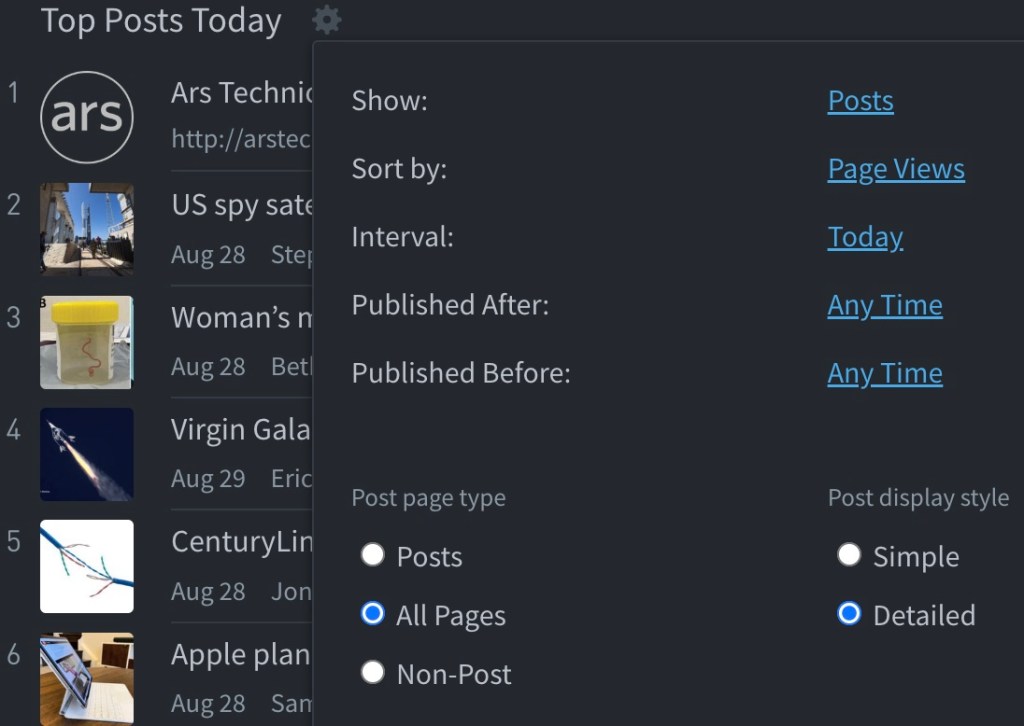Open the blue ethernet cable thumbnail

coord(87,567)
